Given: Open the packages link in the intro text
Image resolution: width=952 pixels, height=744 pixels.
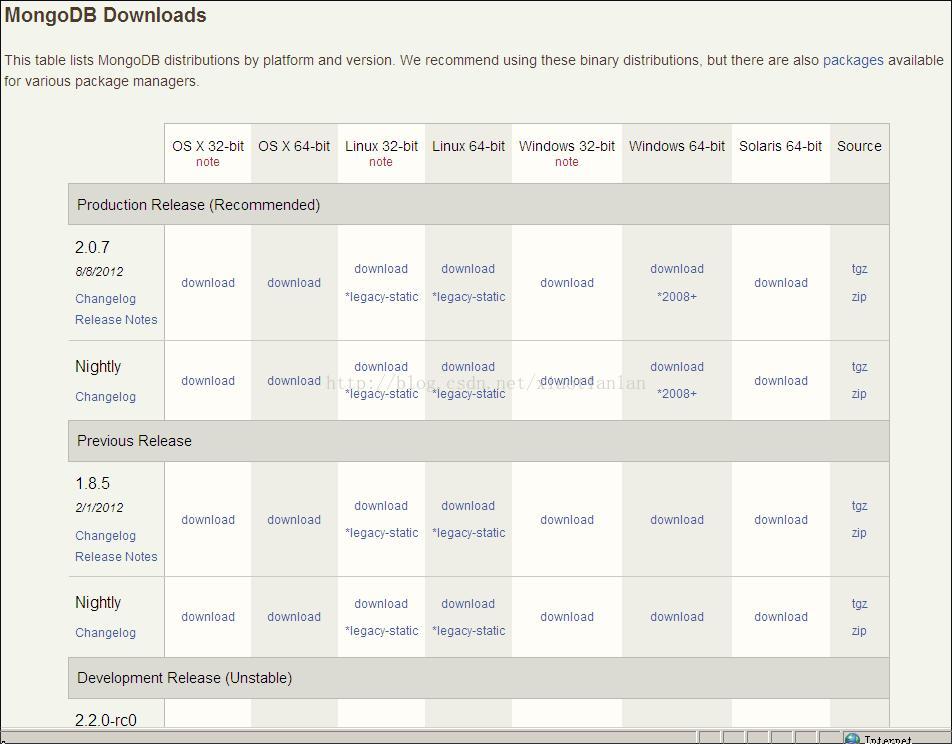Looking at the screenshot, I should tap(852, 61).
